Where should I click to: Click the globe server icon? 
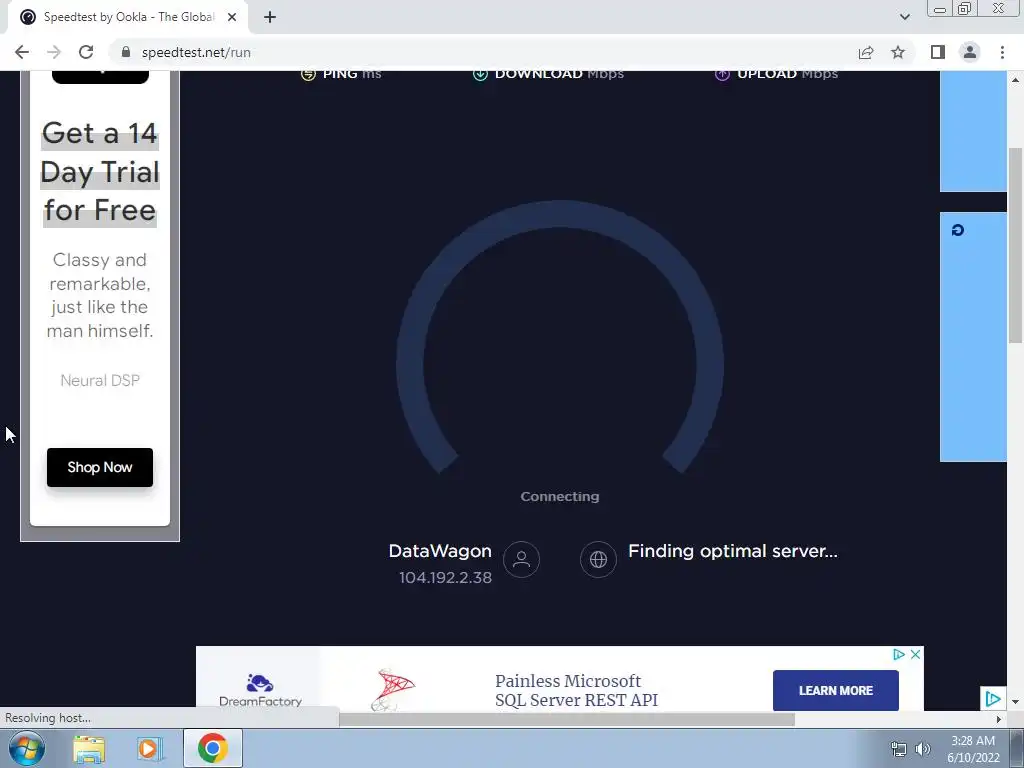click(598, 560)
